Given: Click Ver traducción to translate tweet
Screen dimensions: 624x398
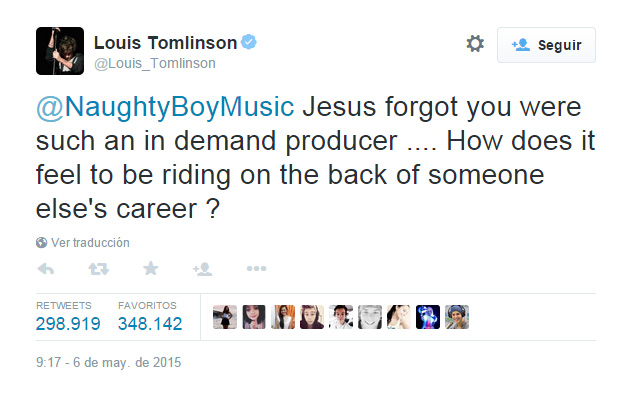Looking at the screenshot, I should tap(90, 243).
